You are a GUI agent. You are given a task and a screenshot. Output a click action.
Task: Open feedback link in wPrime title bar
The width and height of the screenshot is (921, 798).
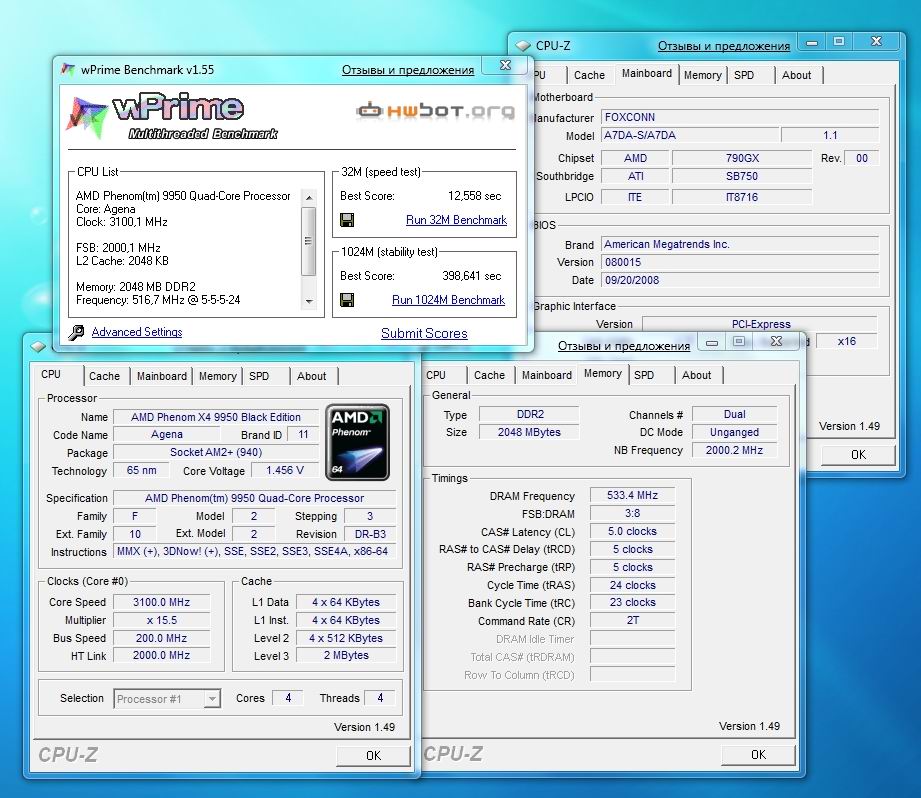408,70
